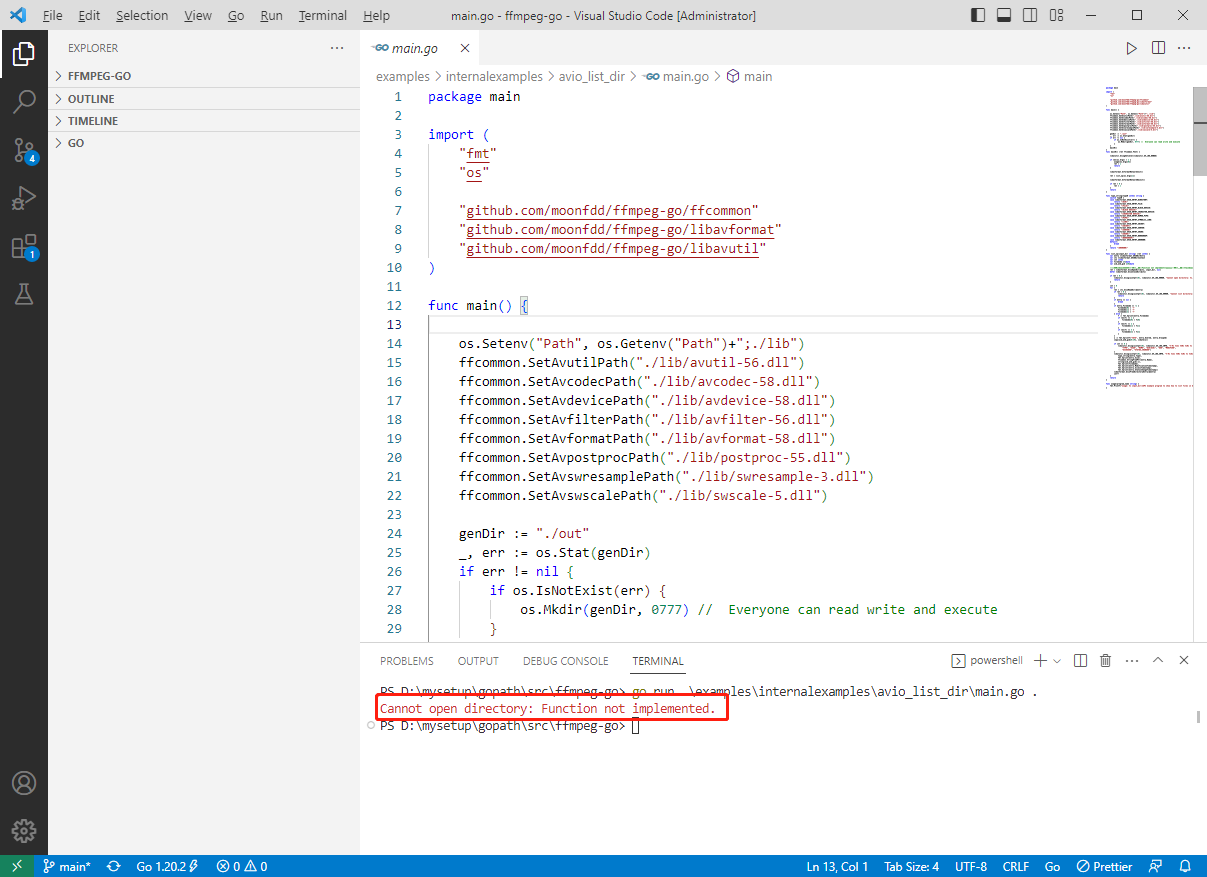This screenshot has width=1207, height=877.
Task: Switch to the DEBUG CONSOLE panel tab
Action: click(x=565, y=661)
